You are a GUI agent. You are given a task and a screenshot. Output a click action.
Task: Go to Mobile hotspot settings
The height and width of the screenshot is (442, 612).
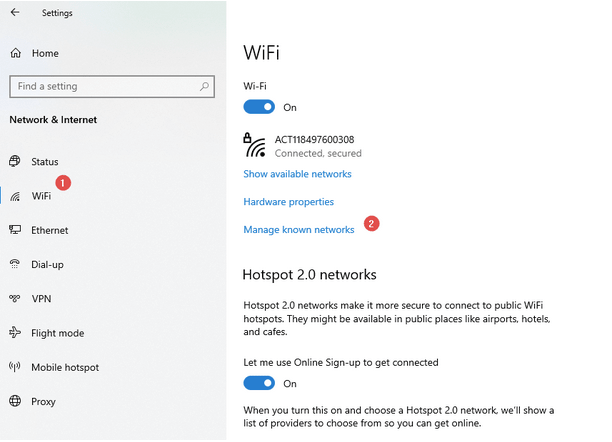tap(65, 367)
